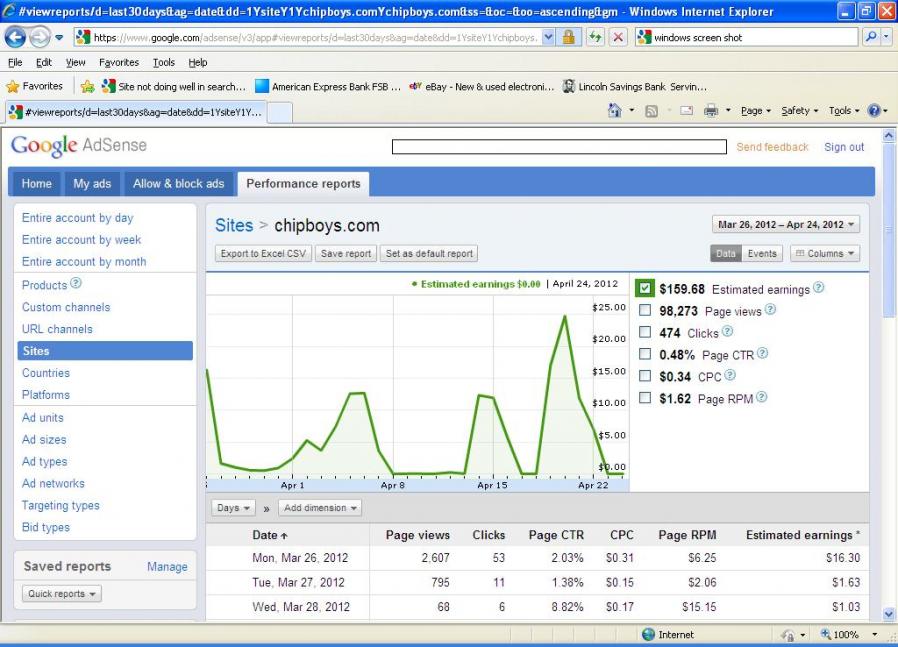Screen dimensions: 898x647
Task: Click help icon beside Estimated earnings
Action: coord(818,287)
